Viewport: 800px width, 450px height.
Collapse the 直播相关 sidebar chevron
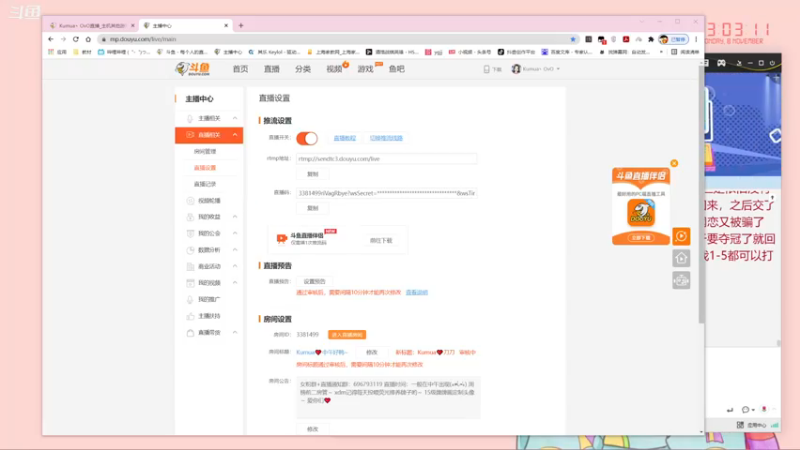[235, 135]
